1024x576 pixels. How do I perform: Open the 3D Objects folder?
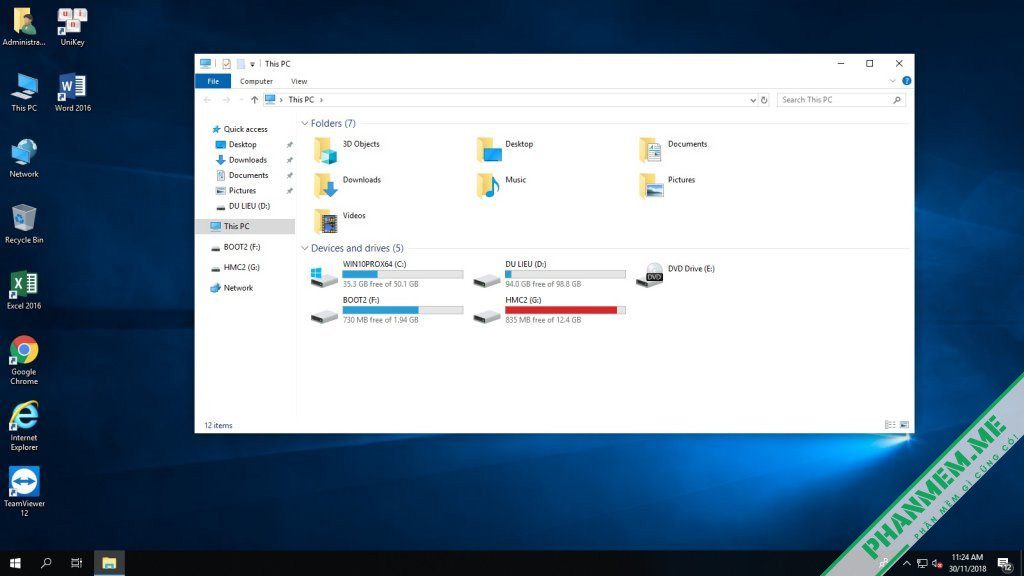[347, 150]
